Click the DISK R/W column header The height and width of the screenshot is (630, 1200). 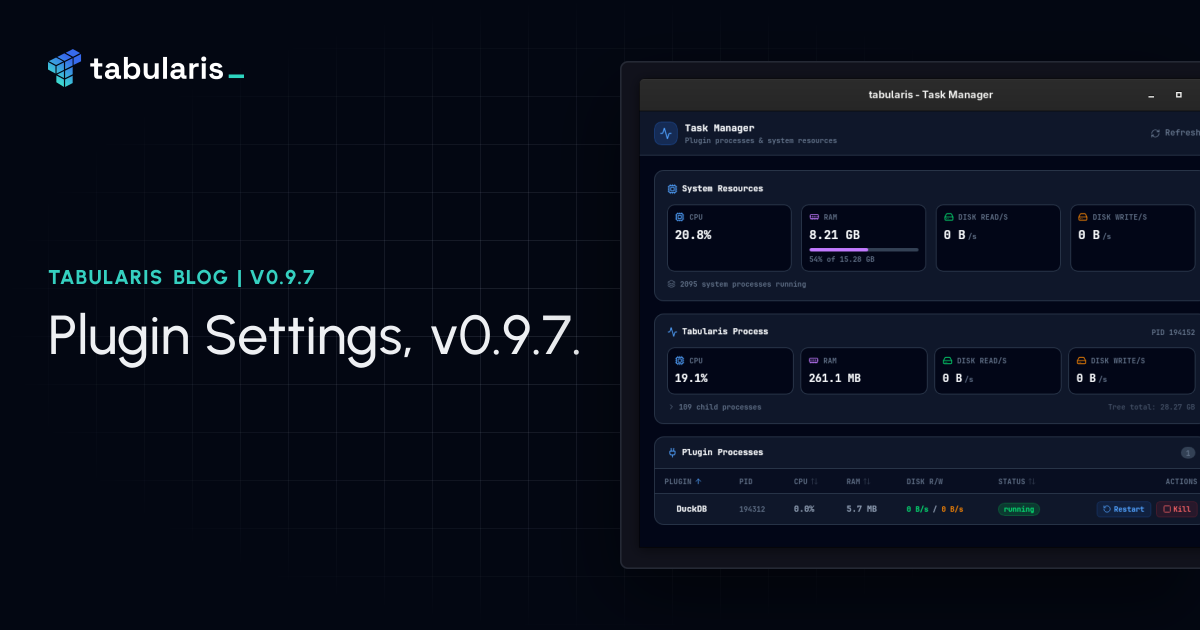tap(924, 481)
